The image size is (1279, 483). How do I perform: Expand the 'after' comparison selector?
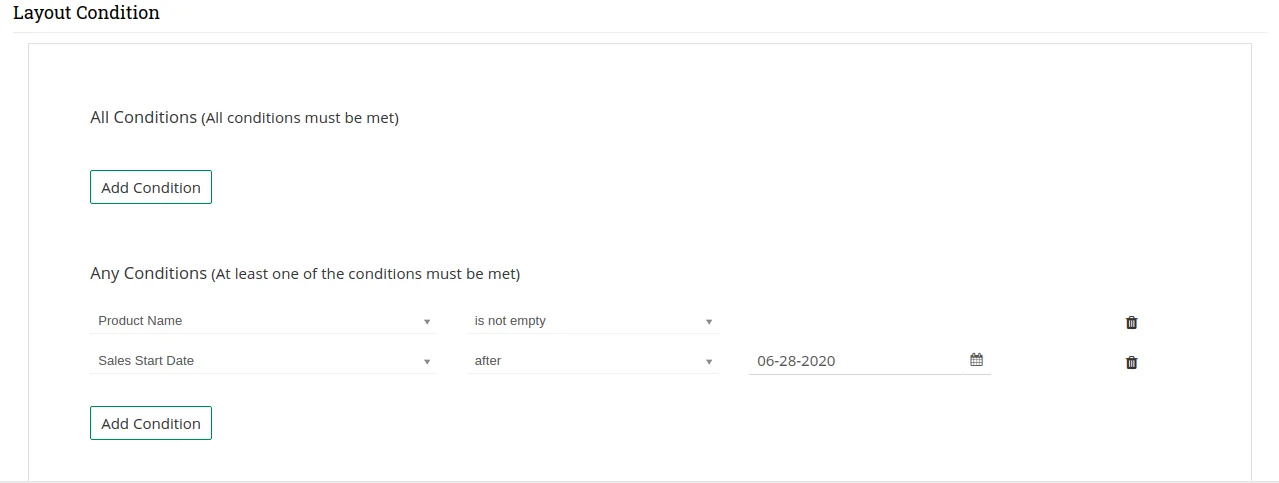[588, 361]
